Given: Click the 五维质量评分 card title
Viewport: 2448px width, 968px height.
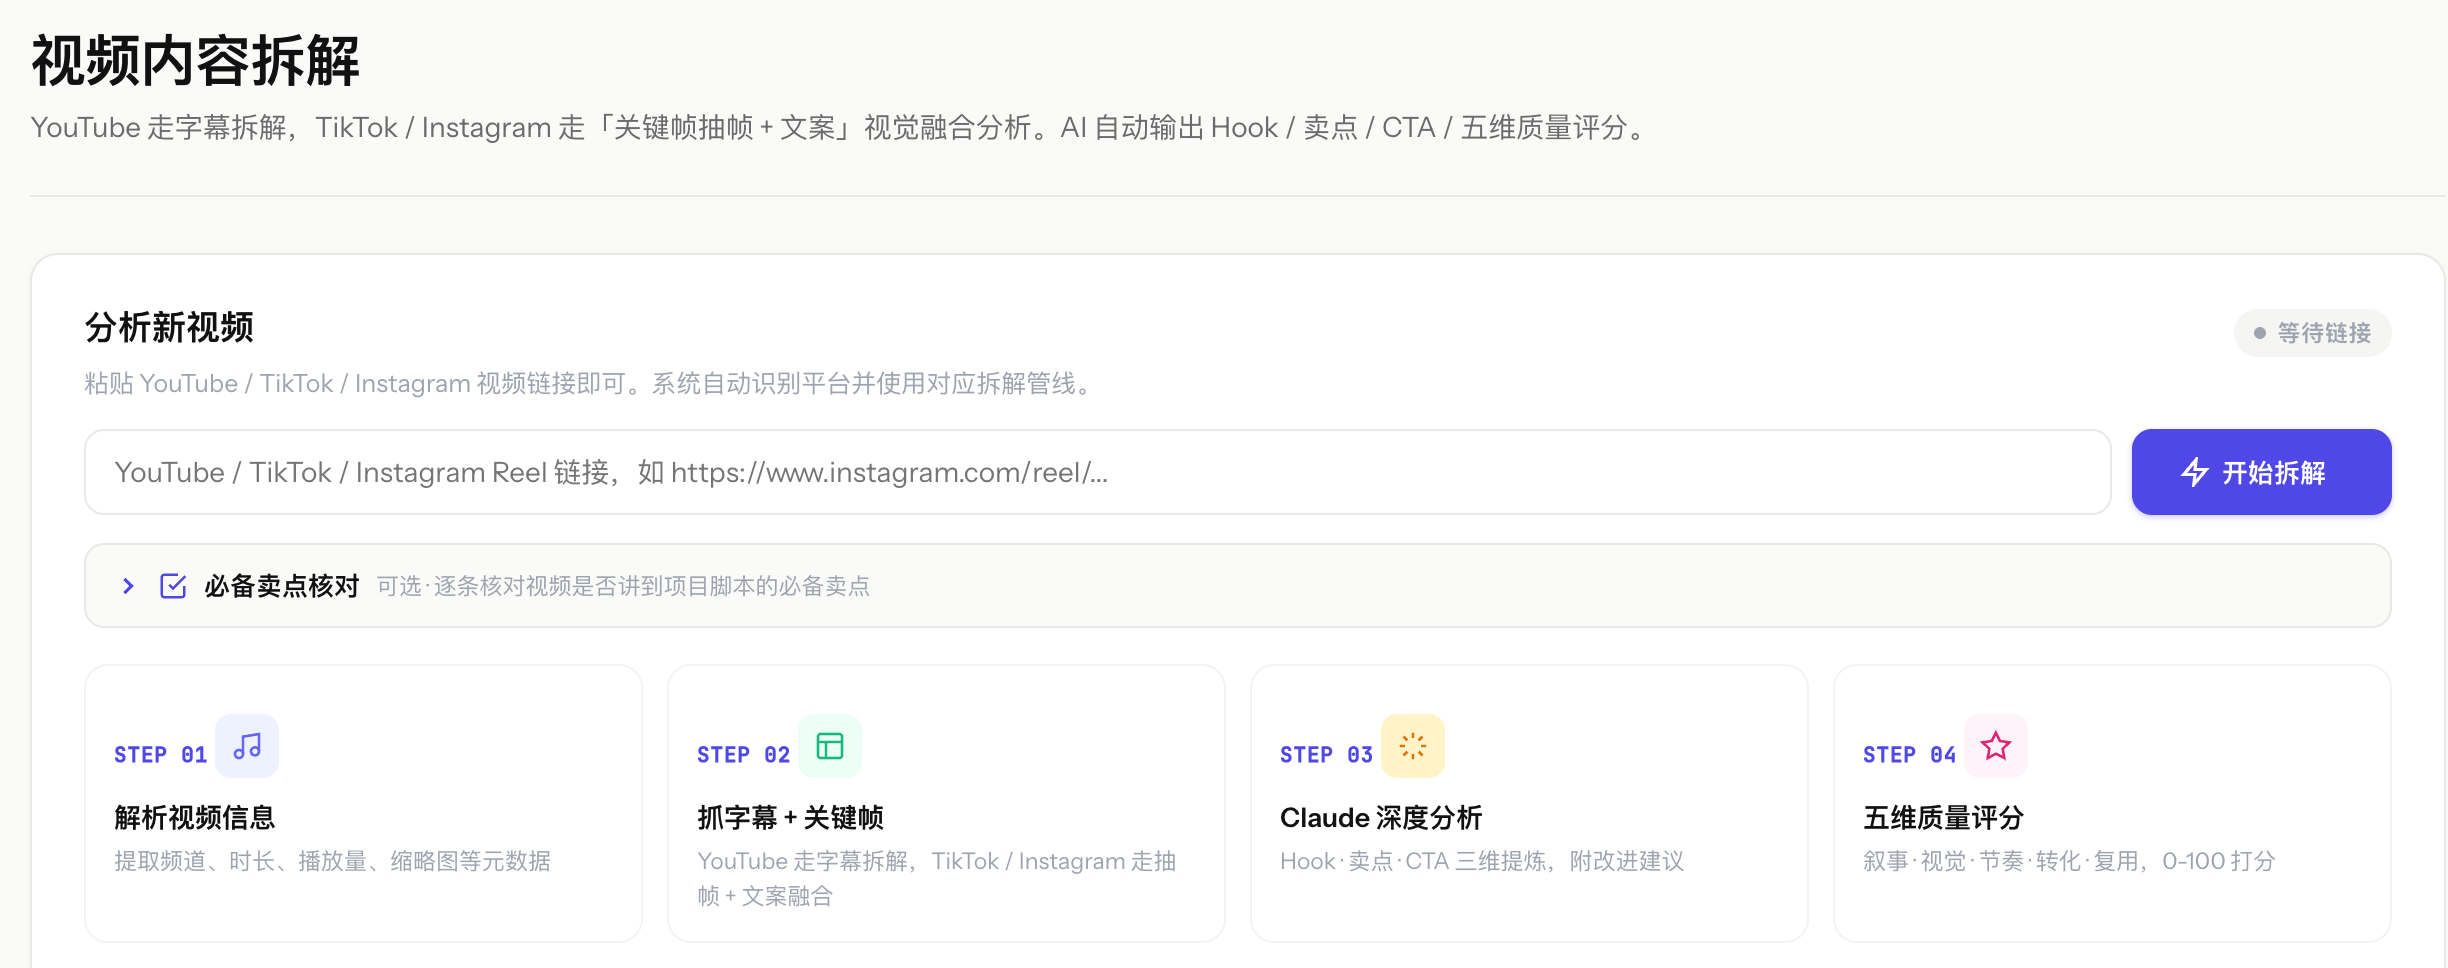Looking at the screenshot, I should (x=1943, y=818).
